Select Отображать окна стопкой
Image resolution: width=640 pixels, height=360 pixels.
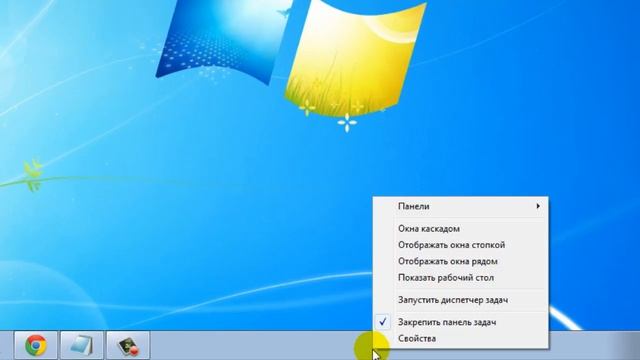(461, 245)
